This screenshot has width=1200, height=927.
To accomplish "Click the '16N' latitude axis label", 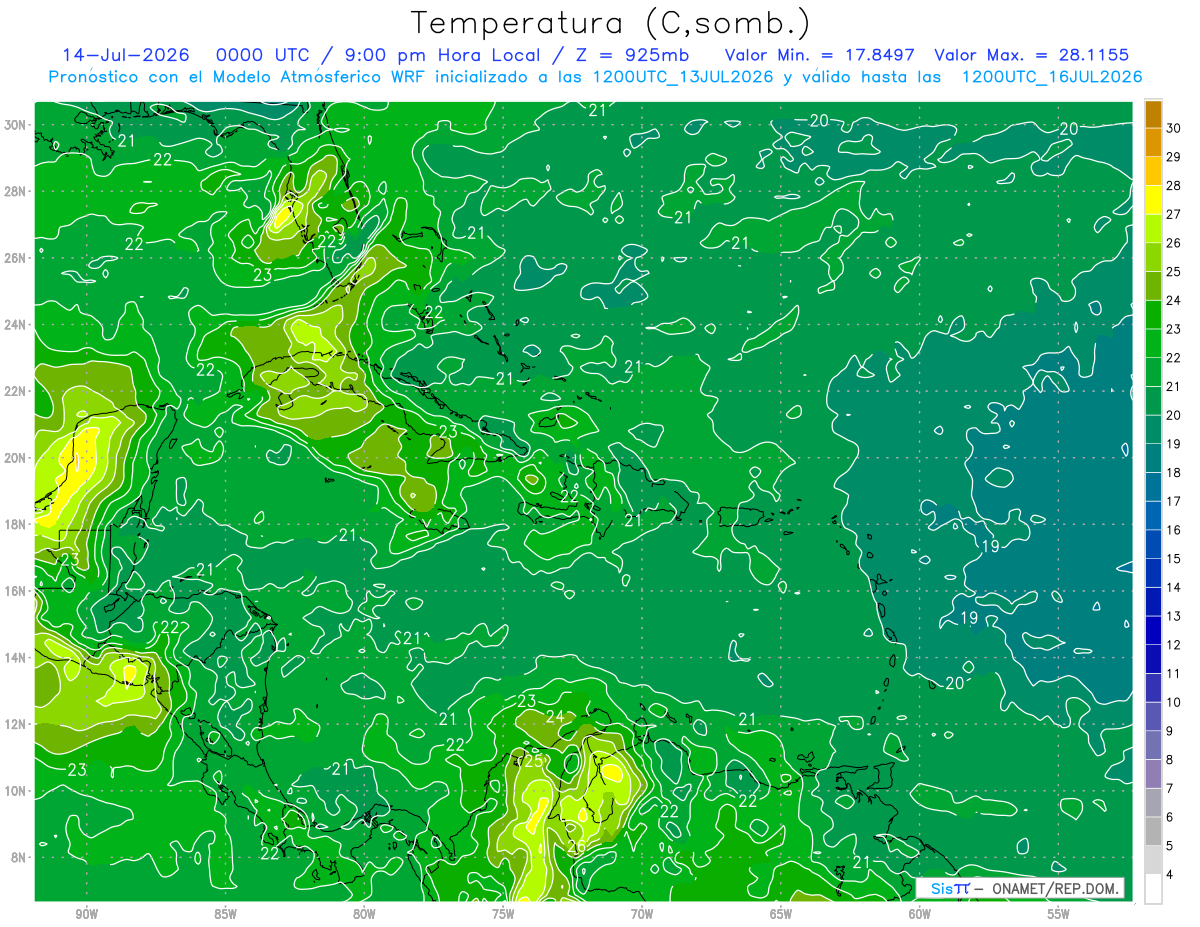I will click(x=17, y=591).
